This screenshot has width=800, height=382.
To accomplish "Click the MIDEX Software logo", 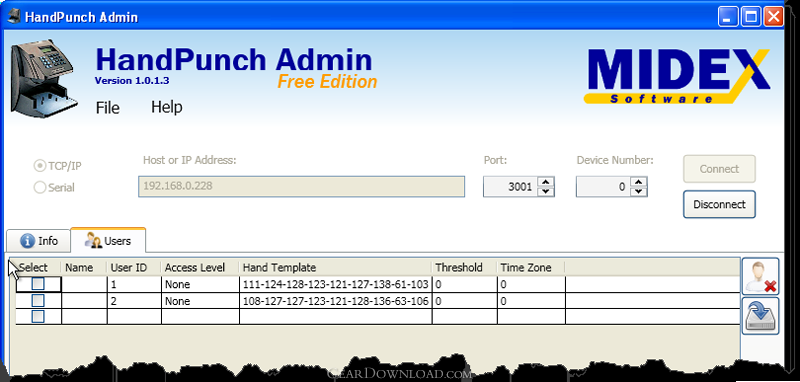I will click(677, 76).
